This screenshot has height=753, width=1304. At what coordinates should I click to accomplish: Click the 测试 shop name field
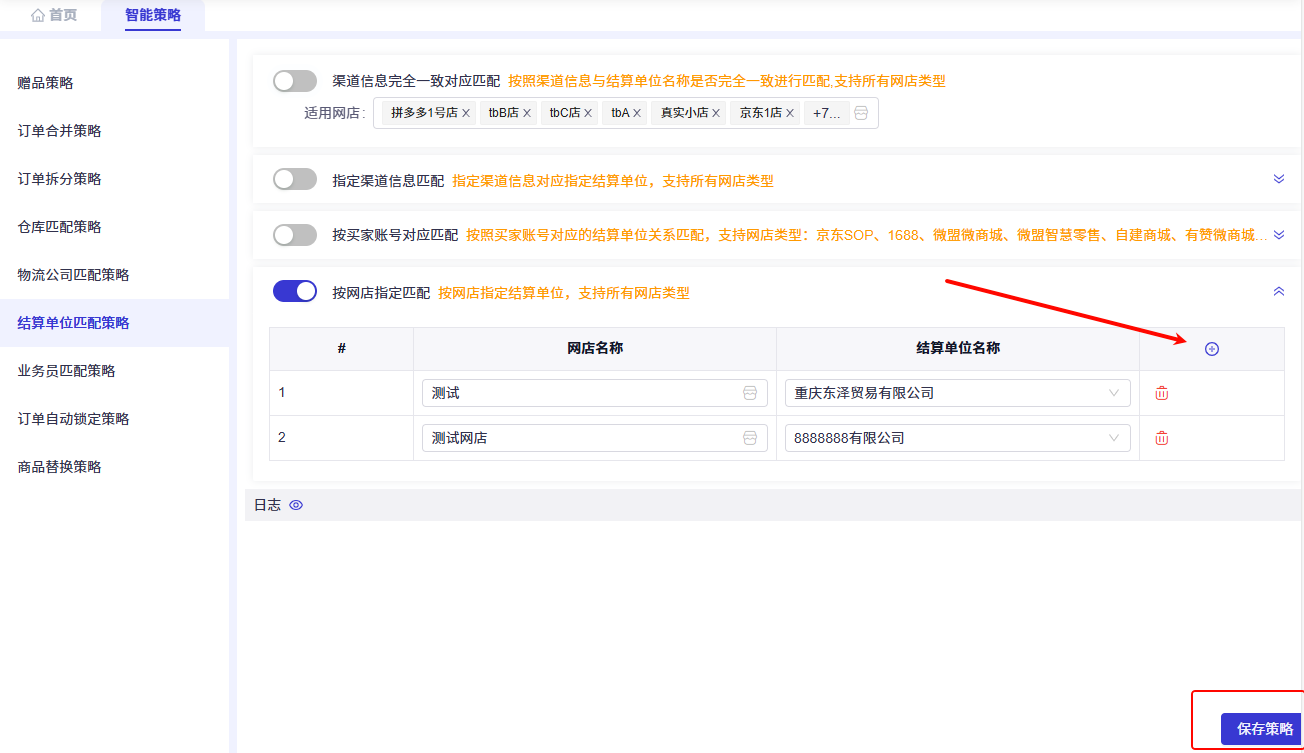coord(595,393)
